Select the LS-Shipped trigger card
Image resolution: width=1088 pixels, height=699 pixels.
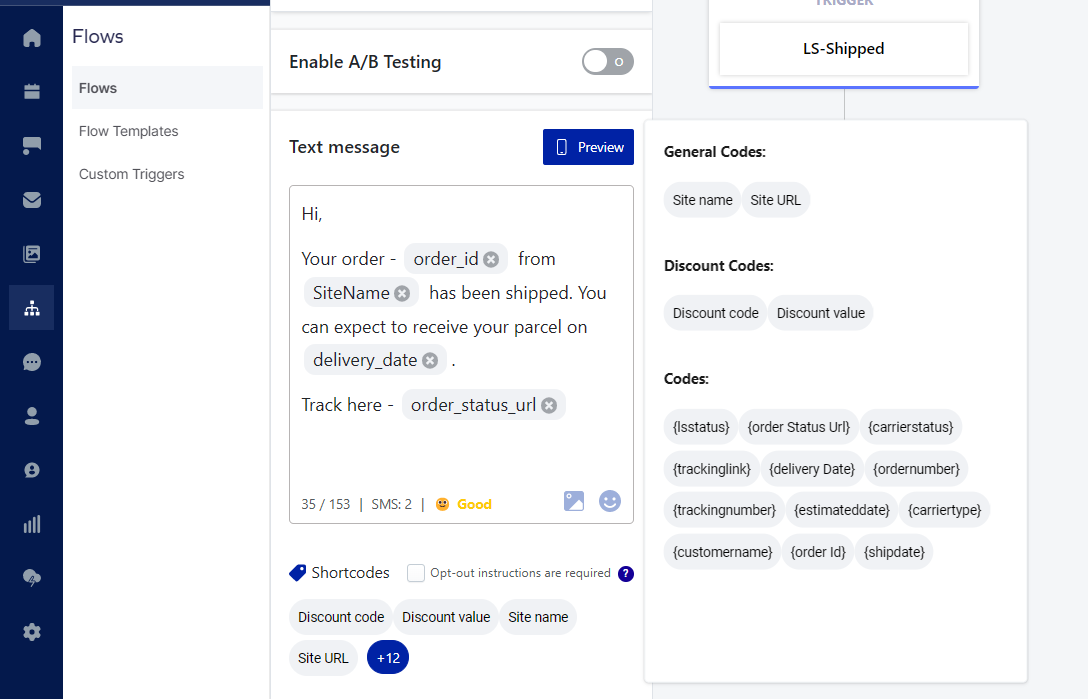844,49
